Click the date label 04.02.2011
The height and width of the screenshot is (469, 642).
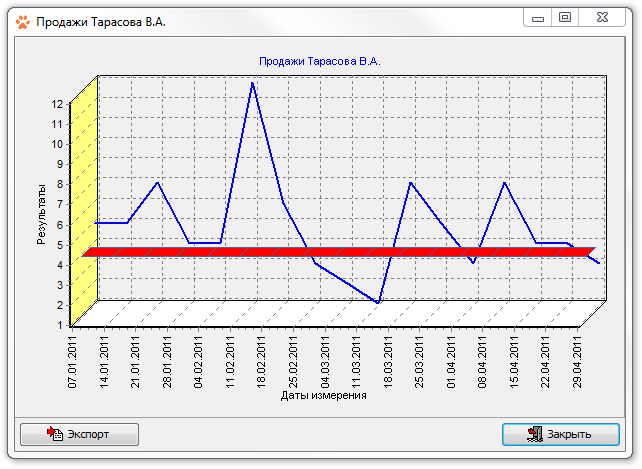(199, 362)
